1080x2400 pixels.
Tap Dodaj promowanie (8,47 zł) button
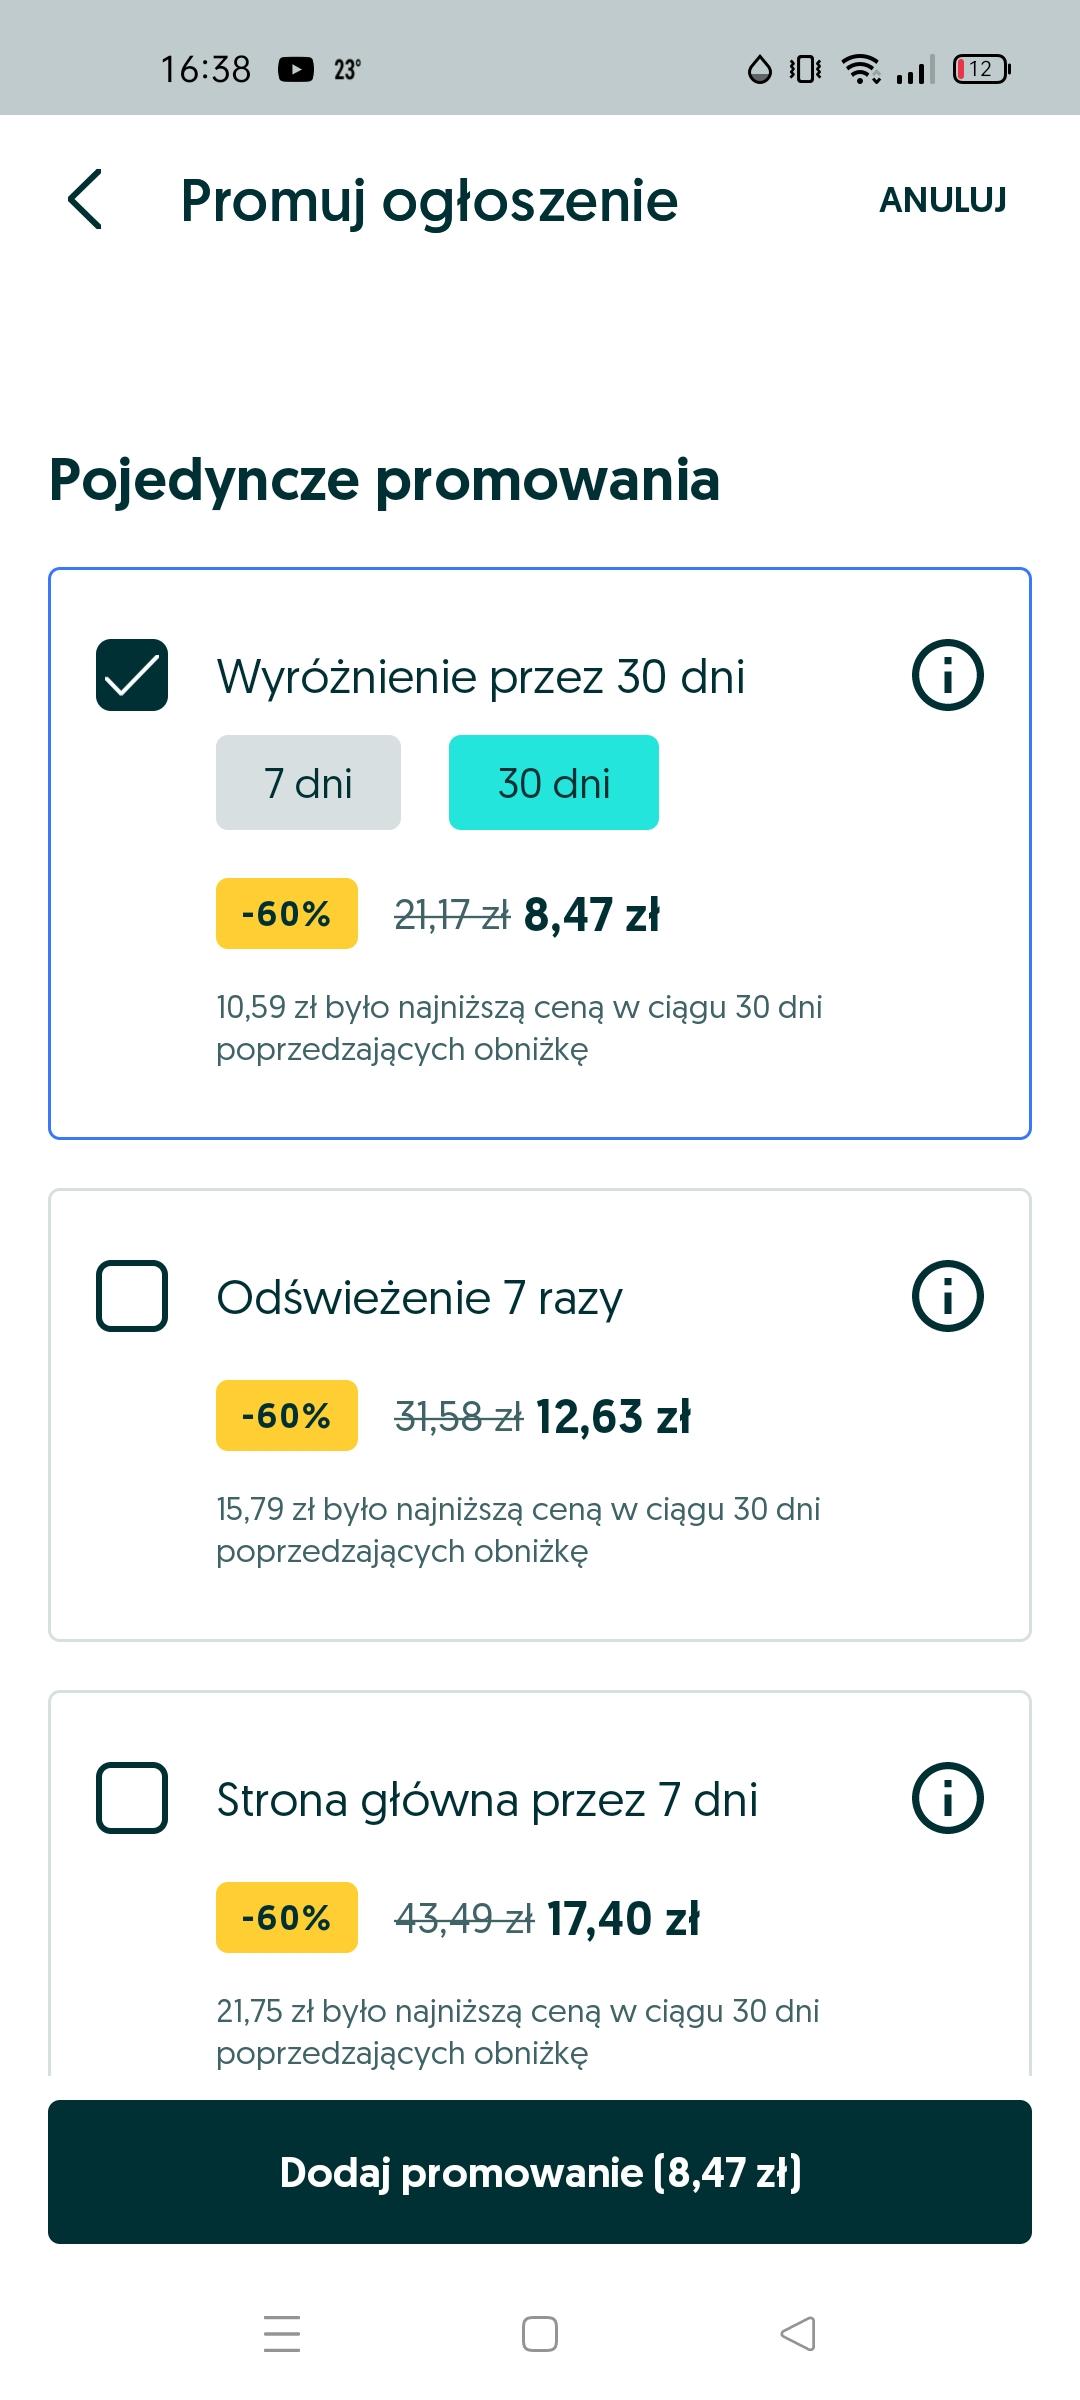(540, 2172)
